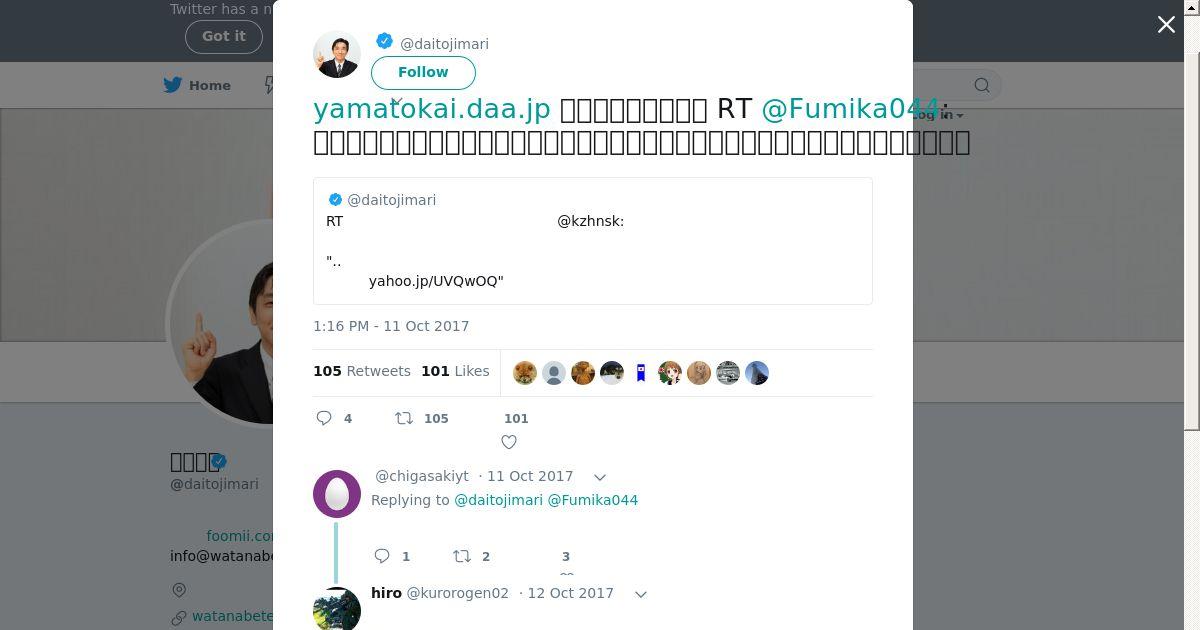Click the search magnifier icon
Image resolution: width=1200 pixels, height=630 pixels.
982,85
